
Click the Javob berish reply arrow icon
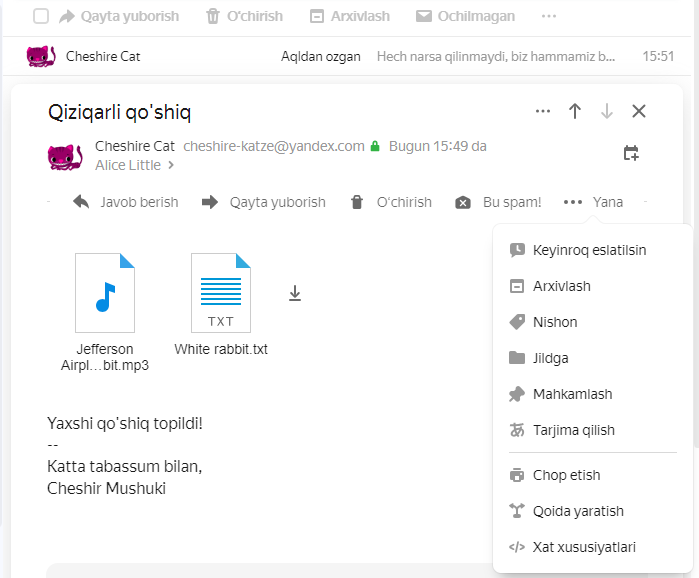81,202
